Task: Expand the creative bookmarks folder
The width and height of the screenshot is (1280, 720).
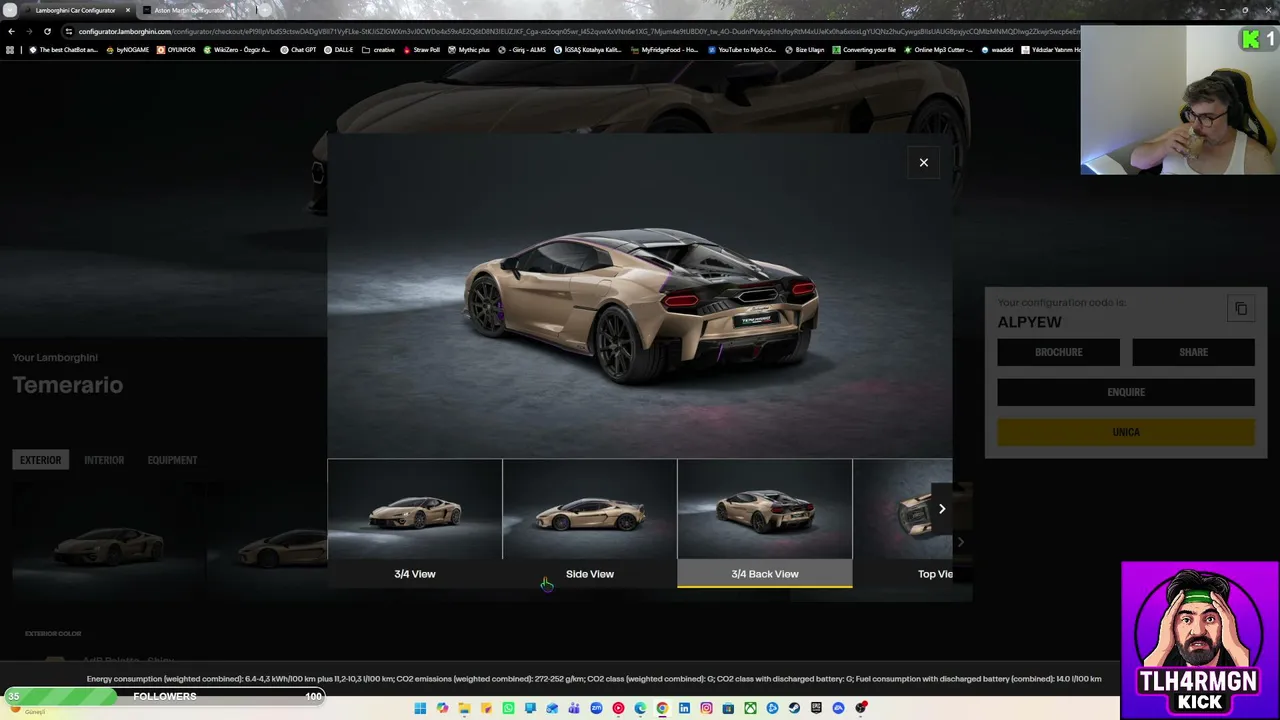Action: [x=378, y=50]
